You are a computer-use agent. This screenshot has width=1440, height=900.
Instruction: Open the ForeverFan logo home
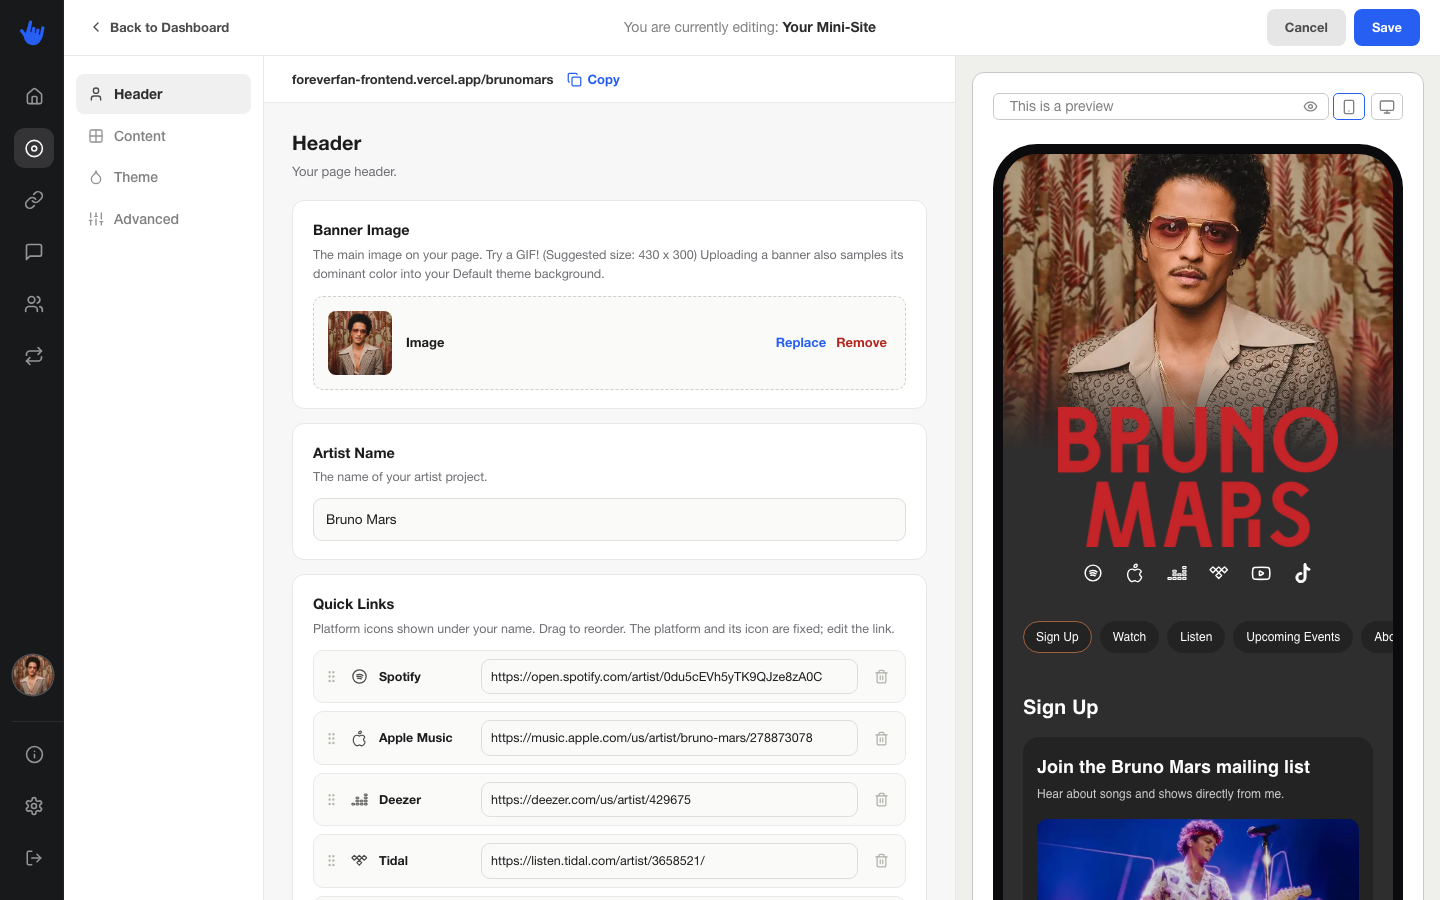pyautogui.click(x=32, y=33)
